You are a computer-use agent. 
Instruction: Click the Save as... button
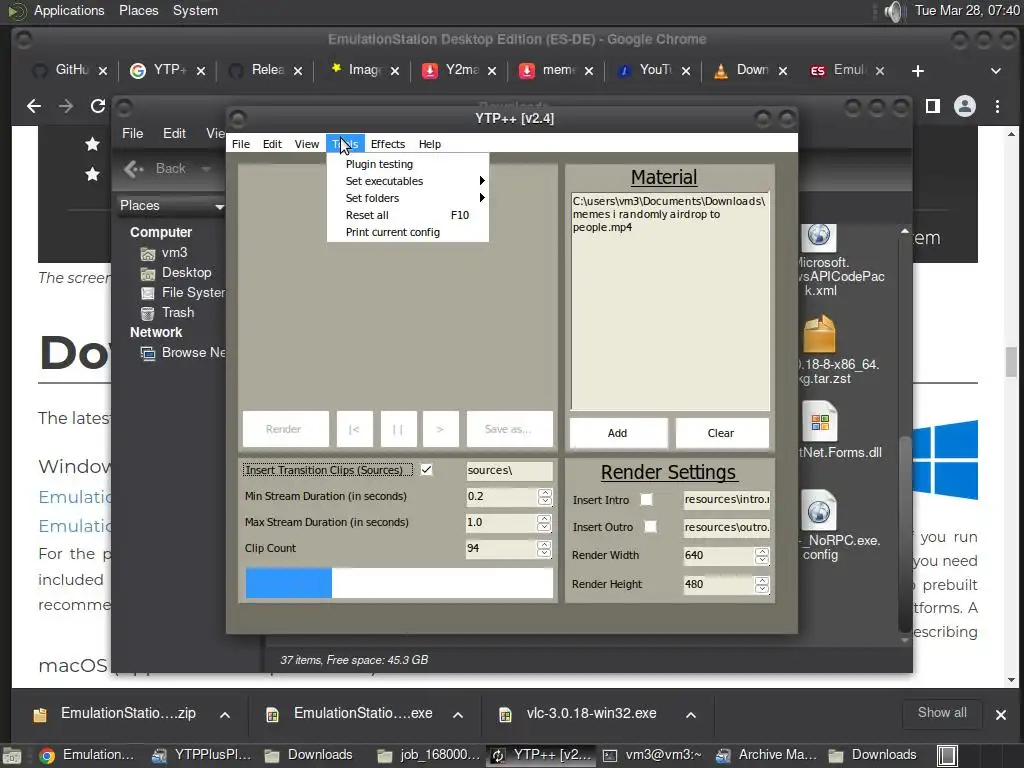[x=509, y=429]
